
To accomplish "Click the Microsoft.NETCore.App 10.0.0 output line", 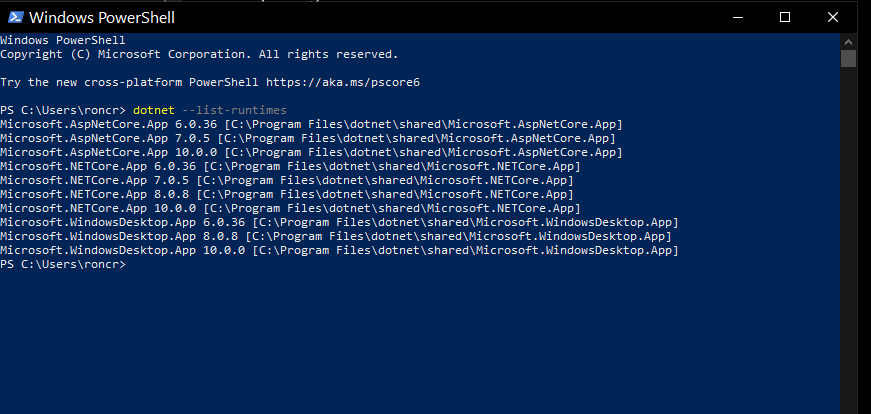I will (x=290, y=208).
